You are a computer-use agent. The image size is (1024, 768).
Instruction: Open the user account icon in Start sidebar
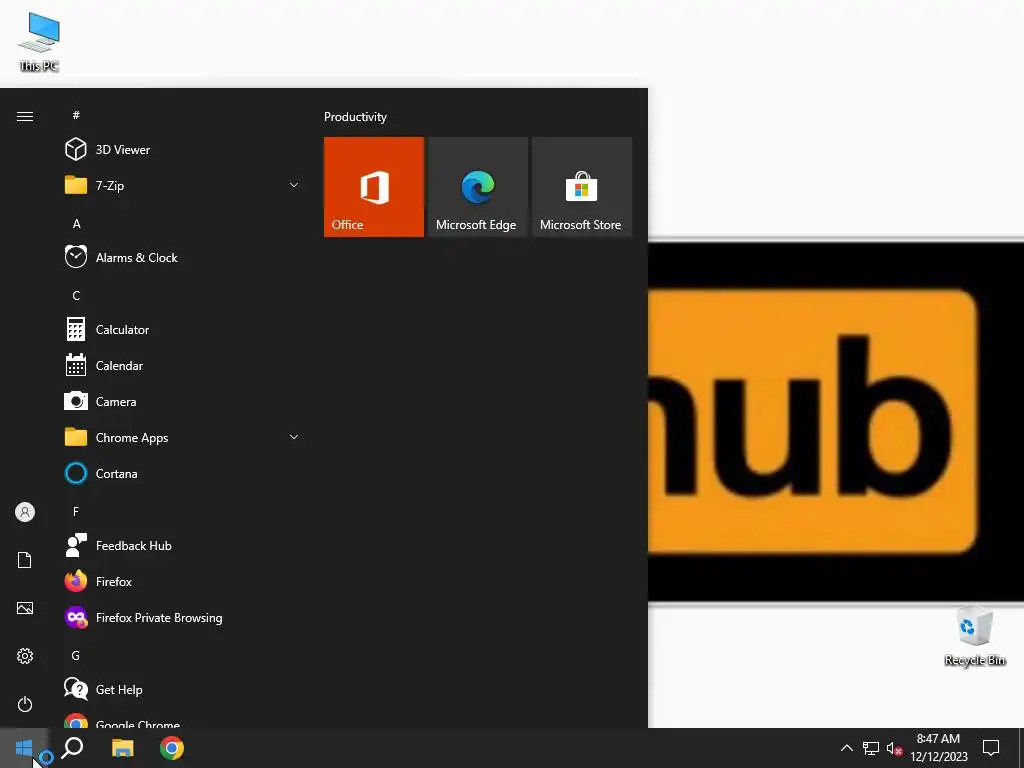(25, 512)
